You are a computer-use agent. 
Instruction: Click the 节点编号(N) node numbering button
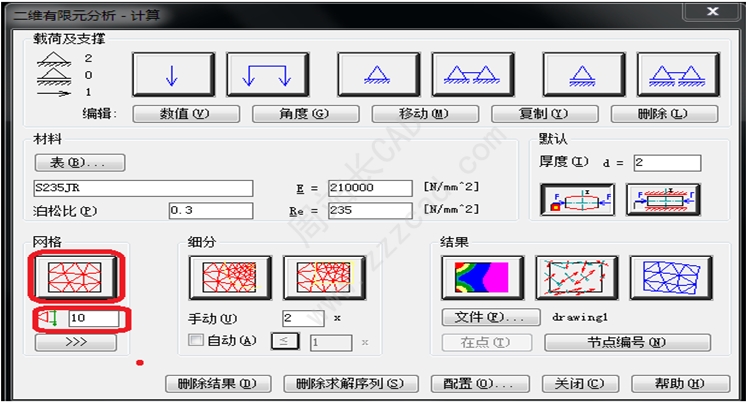point(627,342)
